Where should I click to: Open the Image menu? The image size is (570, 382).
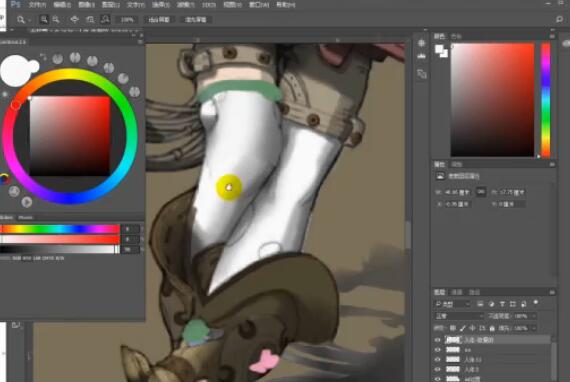pyautogui.click(x=87, y=5)
